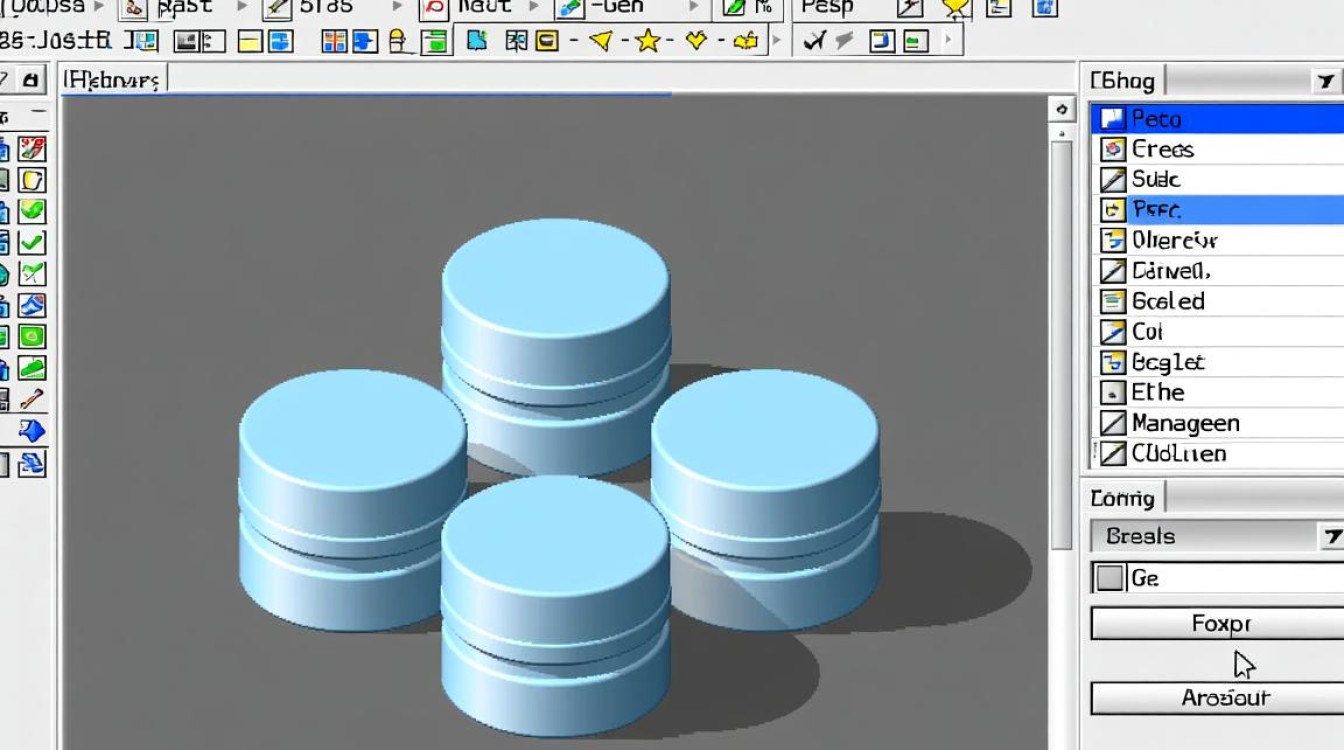The image size is (1344, 750).
Task: Click the yellow shape icon in left palette
Action: click(32, 180)
